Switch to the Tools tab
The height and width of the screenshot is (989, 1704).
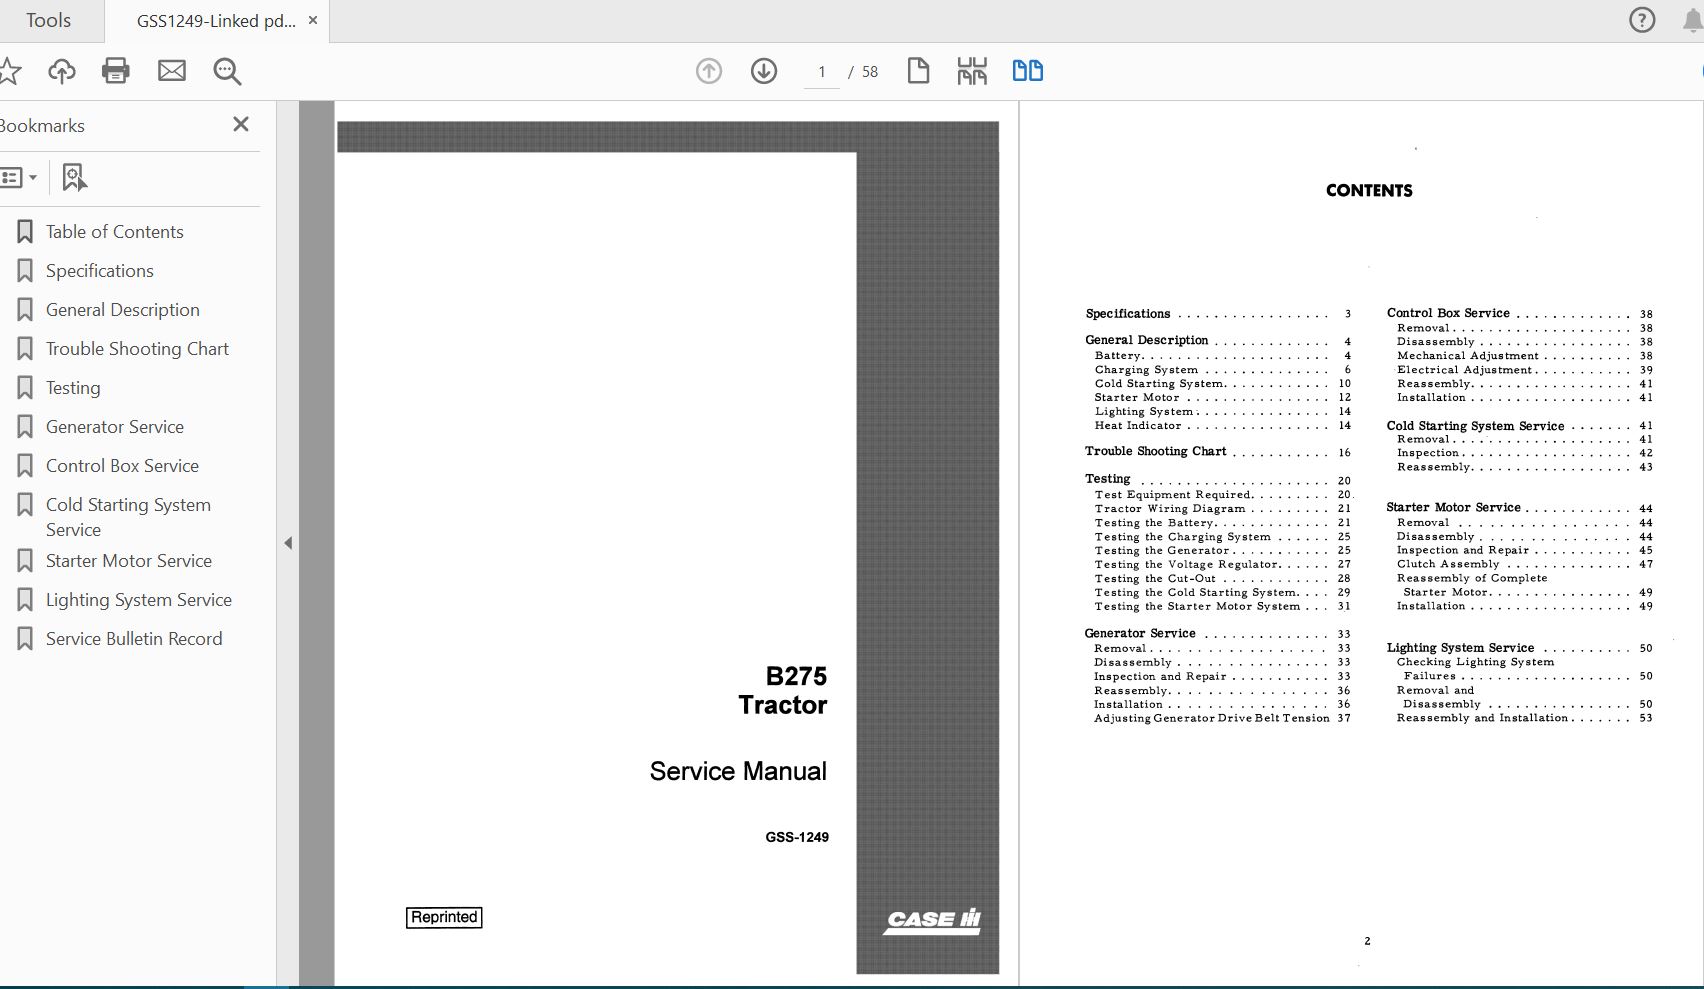(47, 20)
